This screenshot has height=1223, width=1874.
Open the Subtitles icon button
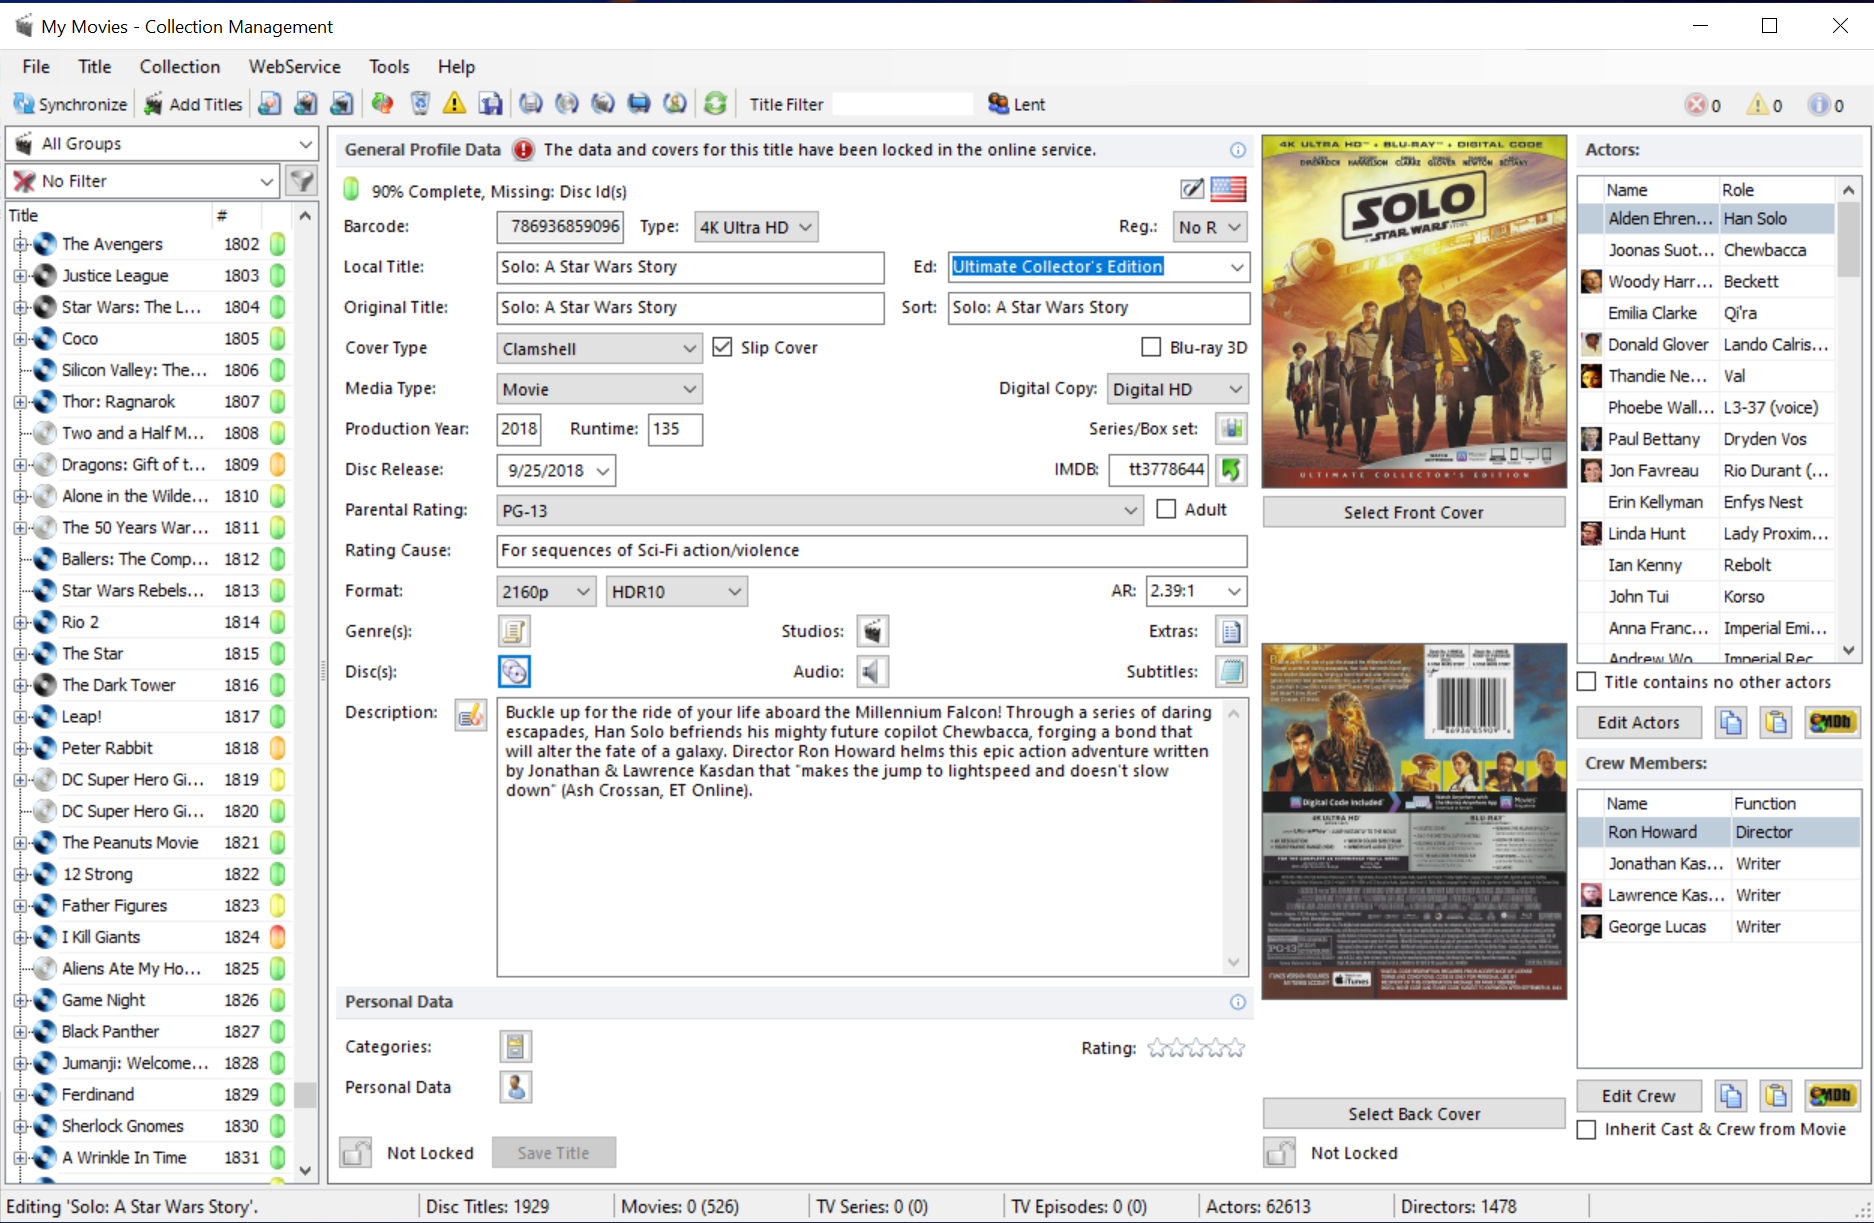1232,672
